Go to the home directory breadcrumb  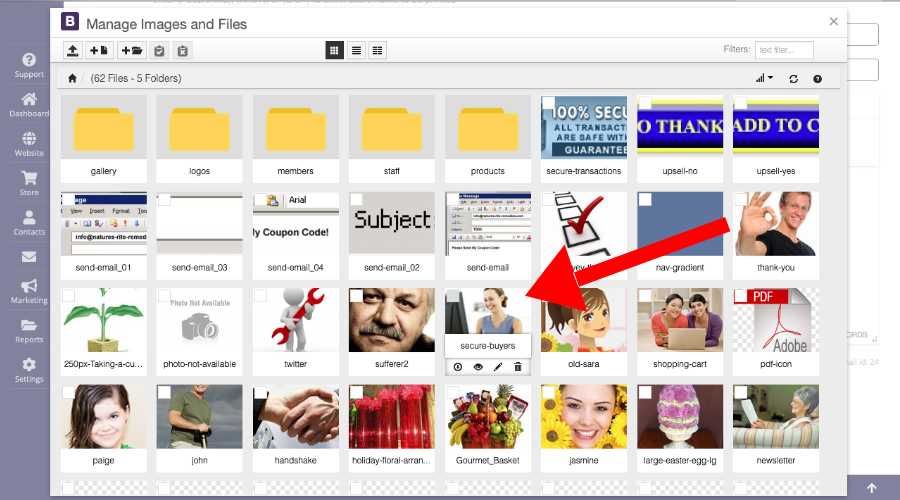[x=72, y=78]
